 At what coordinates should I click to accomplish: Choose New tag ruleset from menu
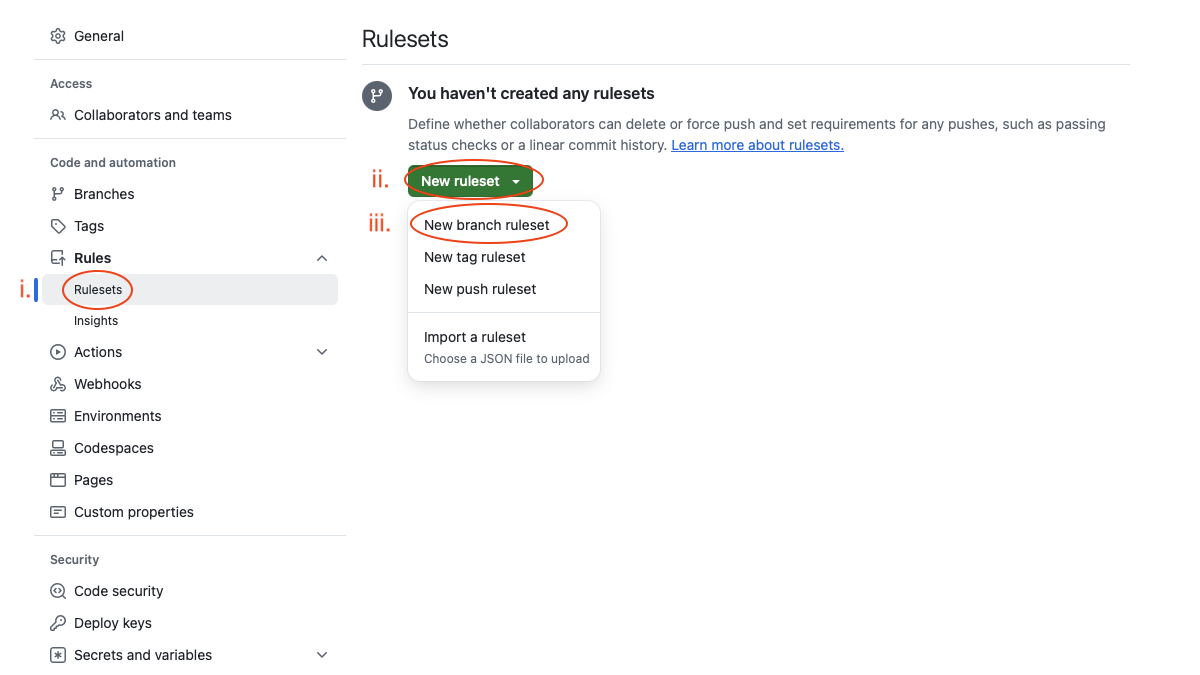(x=475, y=257)
